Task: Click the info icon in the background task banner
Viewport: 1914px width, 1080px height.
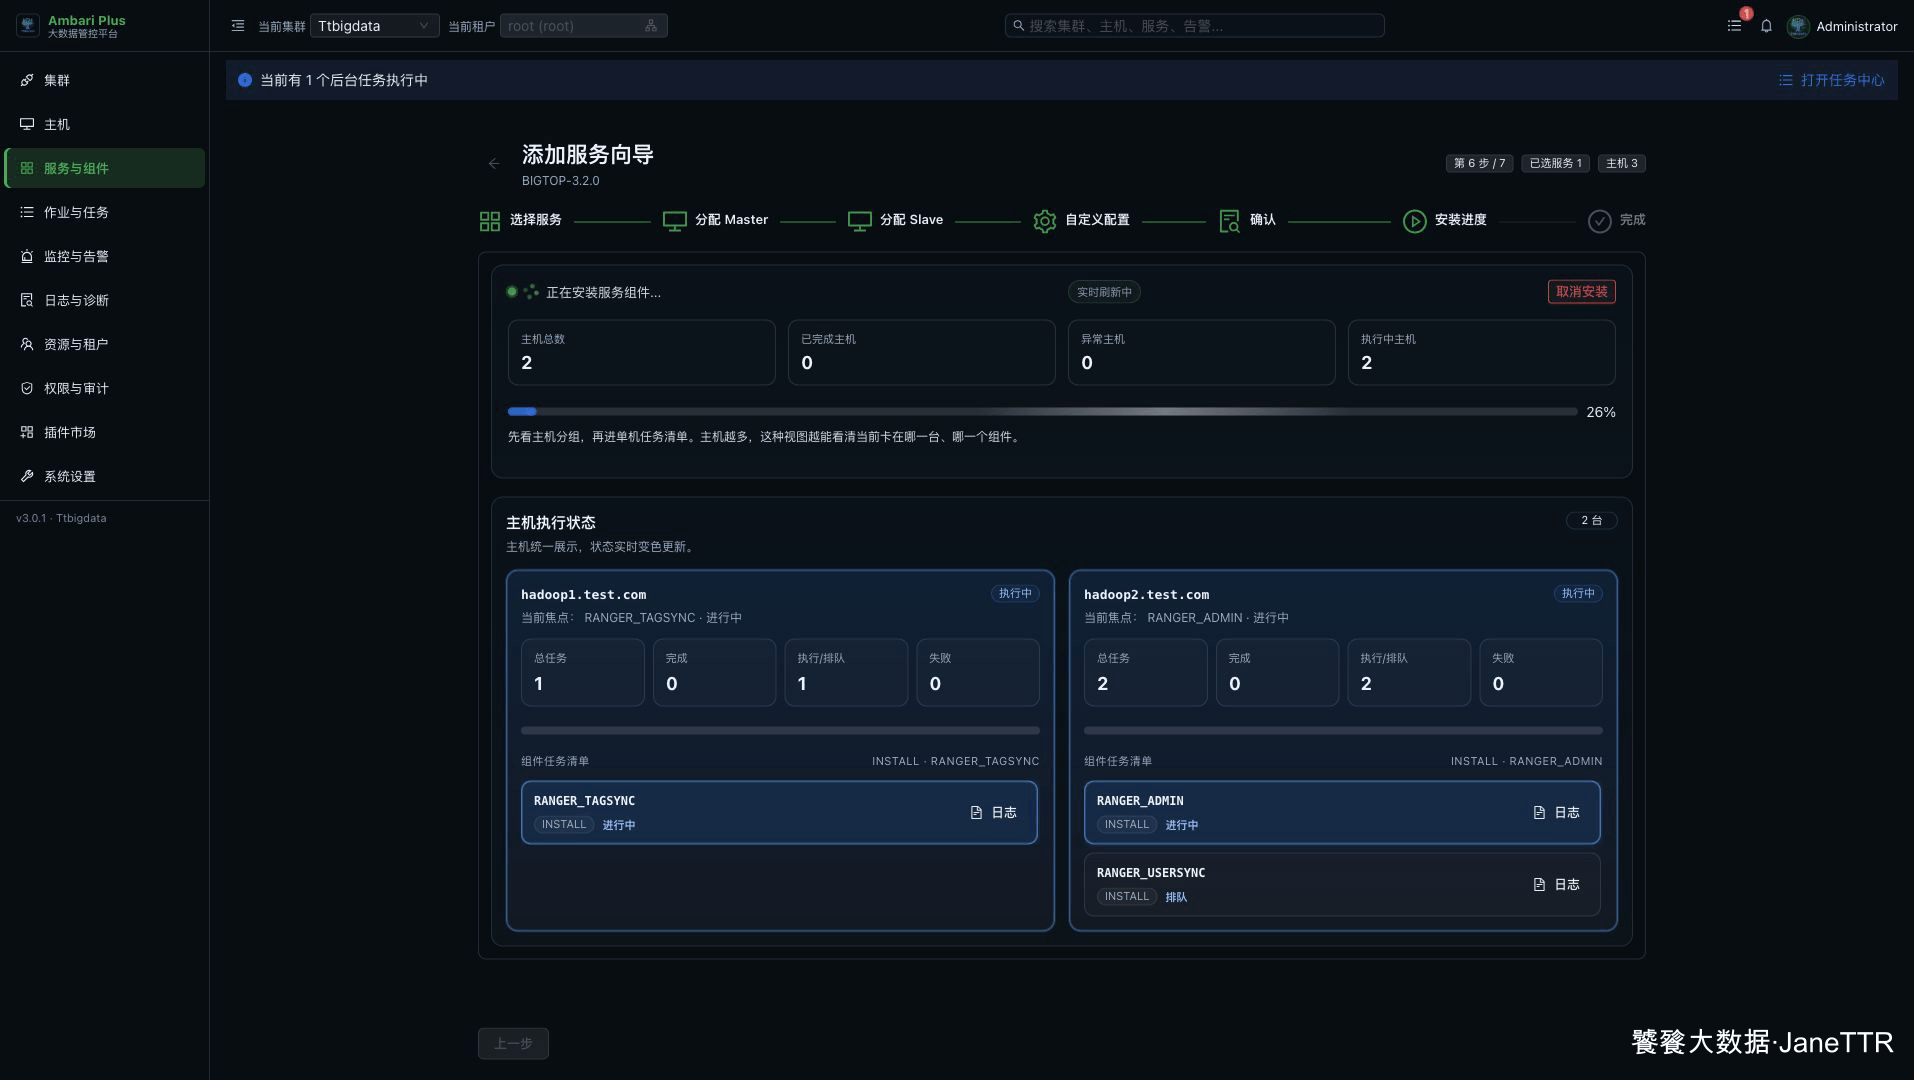Action: [x=245, y=80]
